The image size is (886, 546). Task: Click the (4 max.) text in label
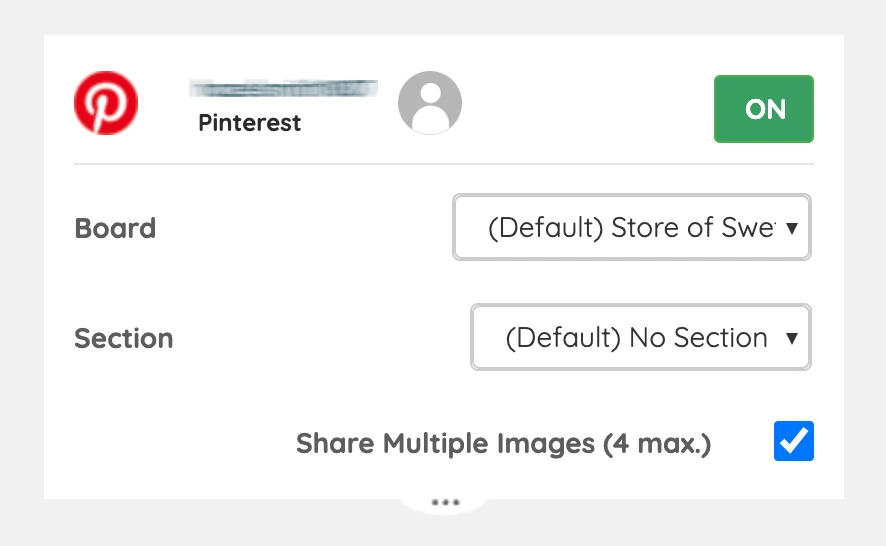pyautogui.click(x=657, y=444)
